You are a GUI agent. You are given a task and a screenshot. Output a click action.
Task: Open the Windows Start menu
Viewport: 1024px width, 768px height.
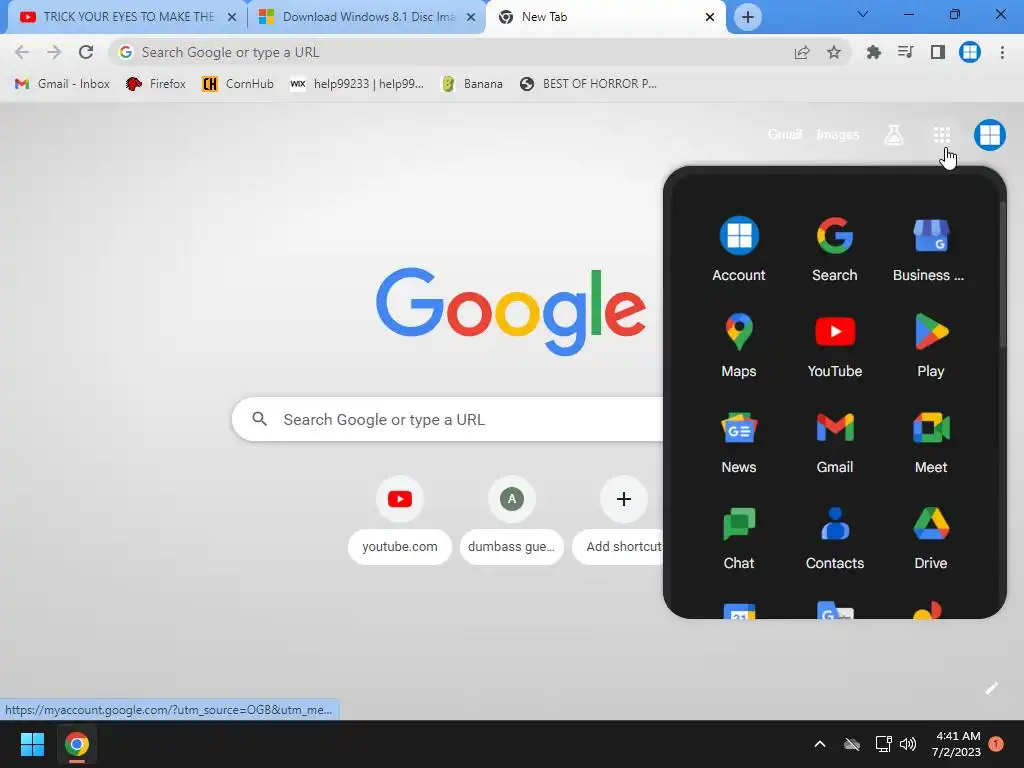click(32, 744)
